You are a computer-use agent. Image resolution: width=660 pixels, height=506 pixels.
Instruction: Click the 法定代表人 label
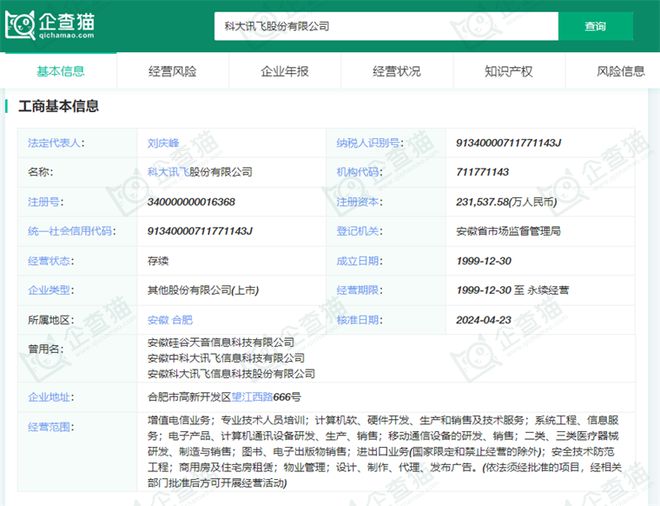tap(56, 143)
